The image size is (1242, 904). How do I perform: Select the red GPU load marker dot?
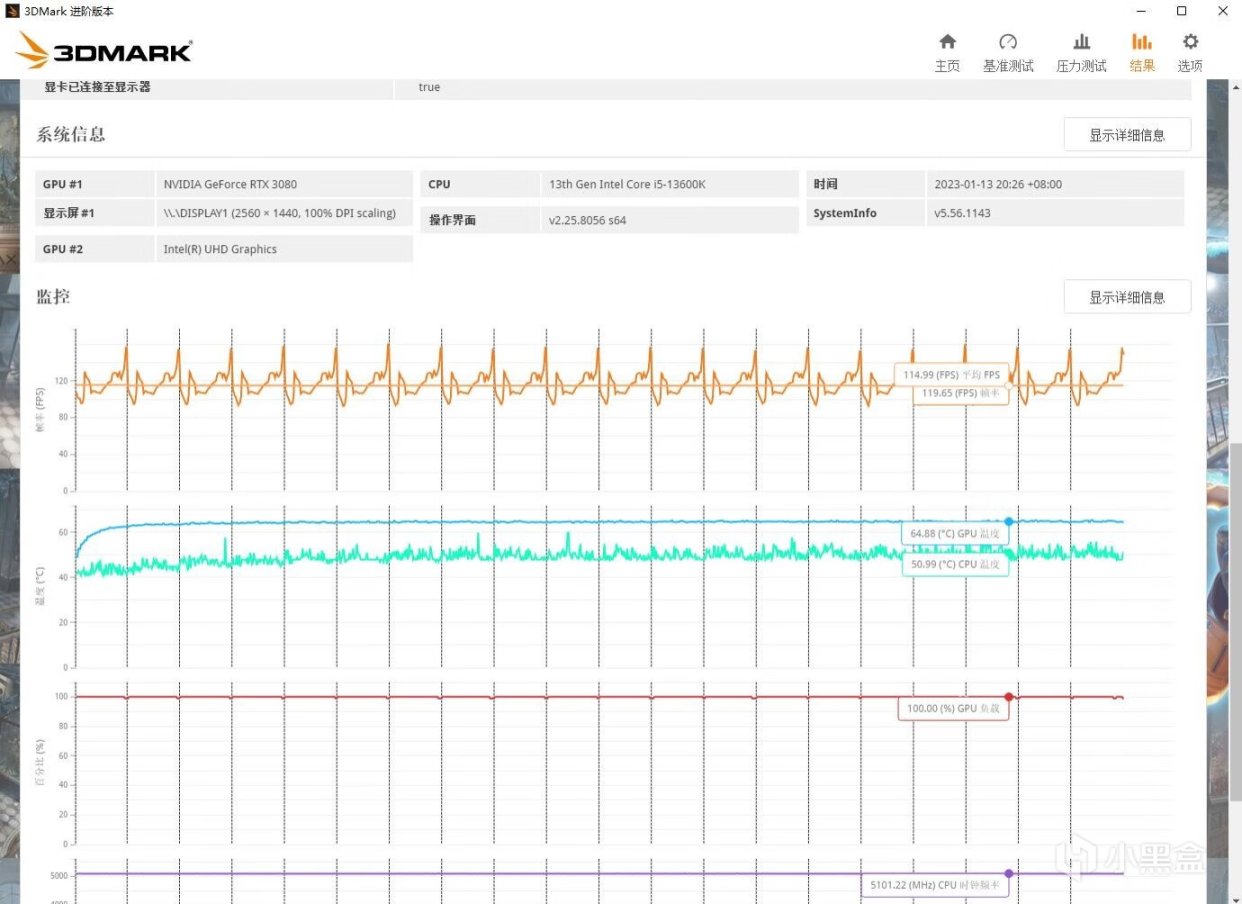[x=1008, y=697]
